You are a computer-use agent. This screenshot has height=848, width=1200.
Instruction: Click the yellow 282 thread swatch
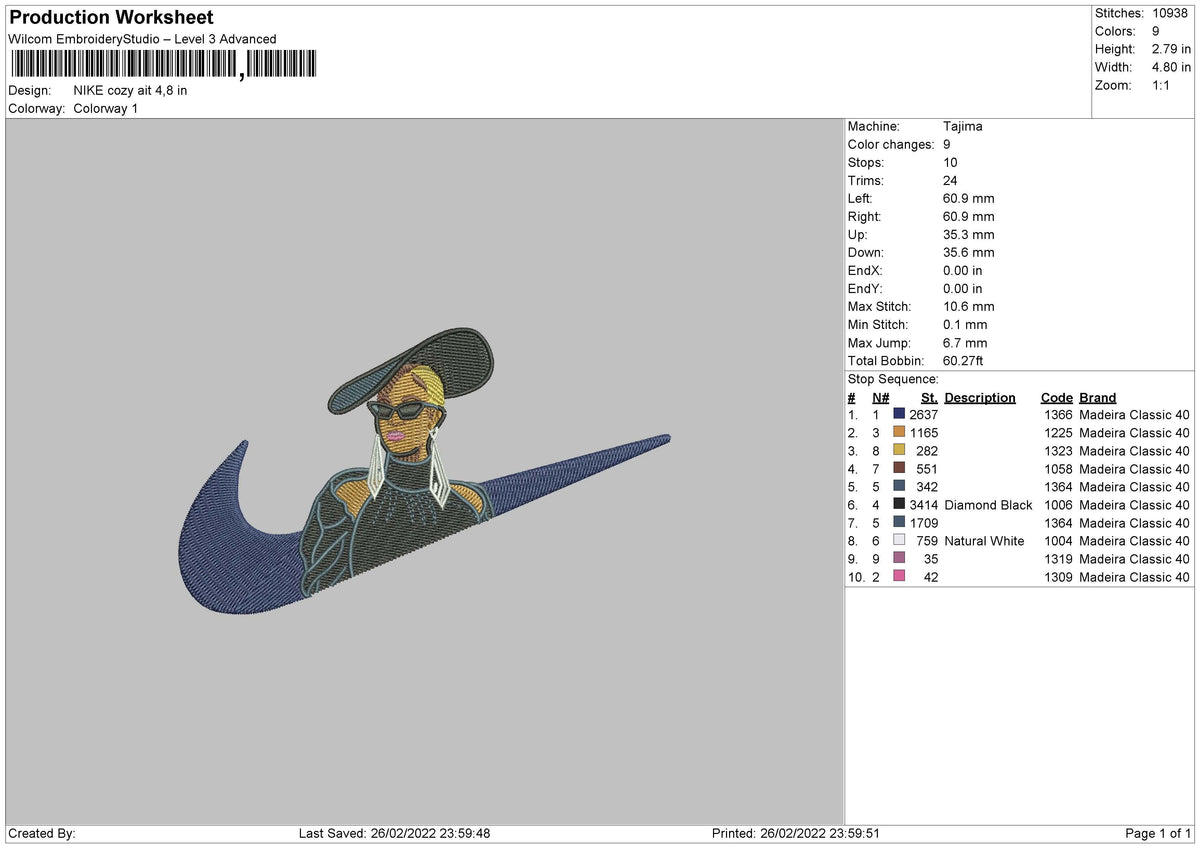899,451
